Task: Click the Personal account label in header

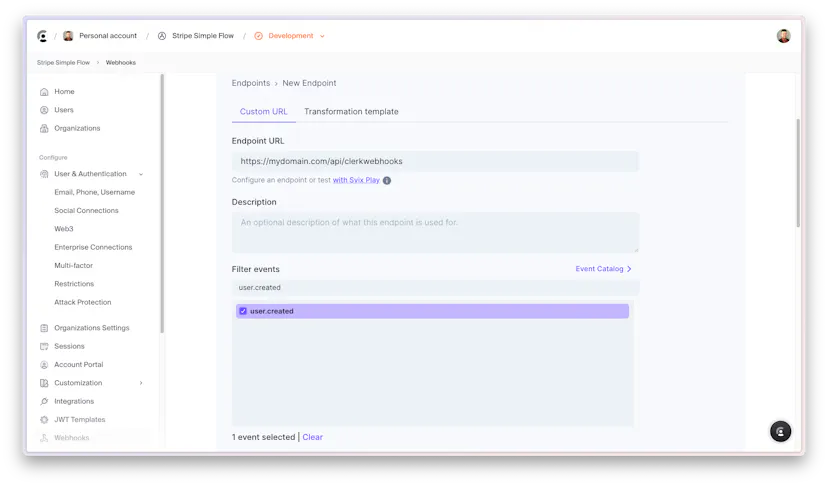Action: 108,36
